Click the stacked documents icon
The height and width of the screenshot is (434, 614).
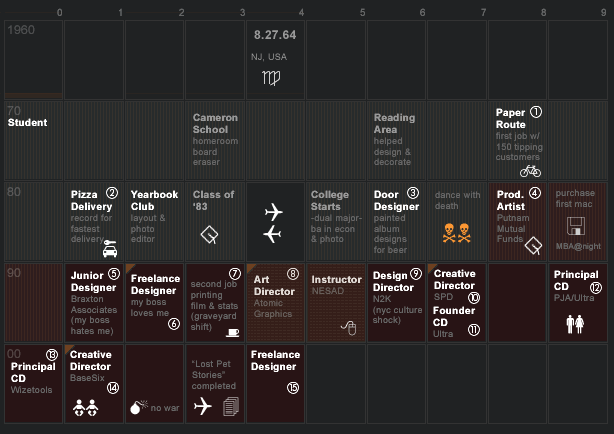tap(231, 406)
